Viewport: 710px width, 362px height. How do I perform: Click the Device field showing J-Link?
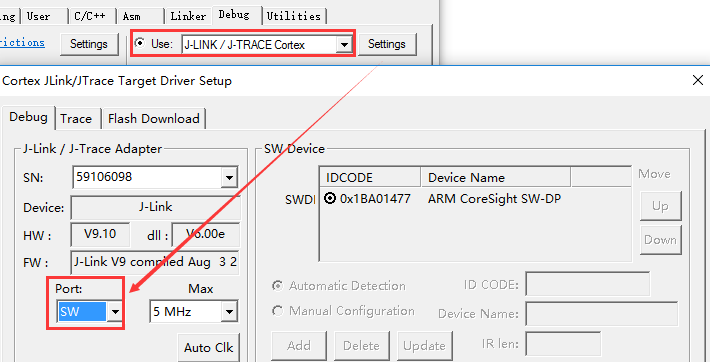click(x=155, y=208)
